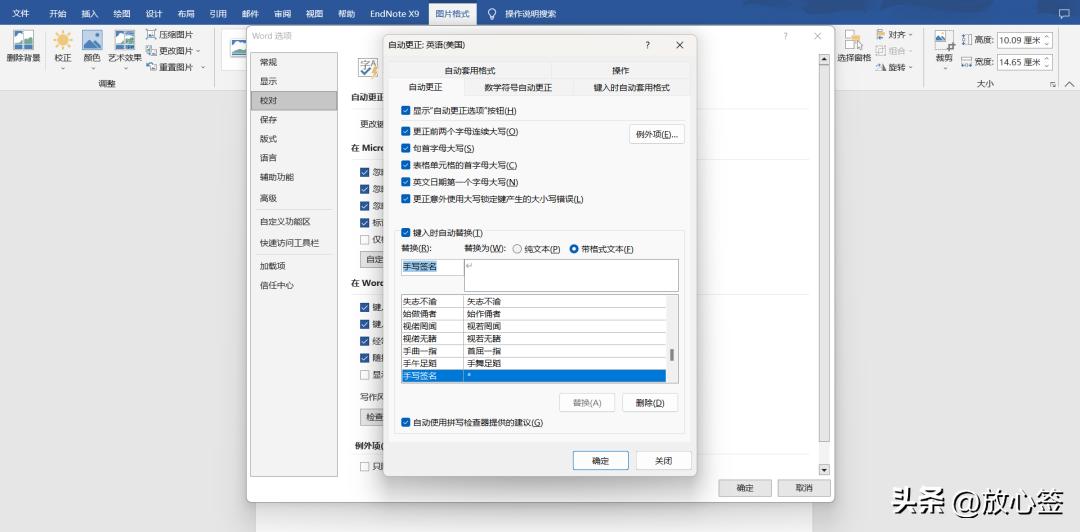1080x532 pixels.
Task: Expand the 校正 dropdown arrow
Action: pos(63,68)
